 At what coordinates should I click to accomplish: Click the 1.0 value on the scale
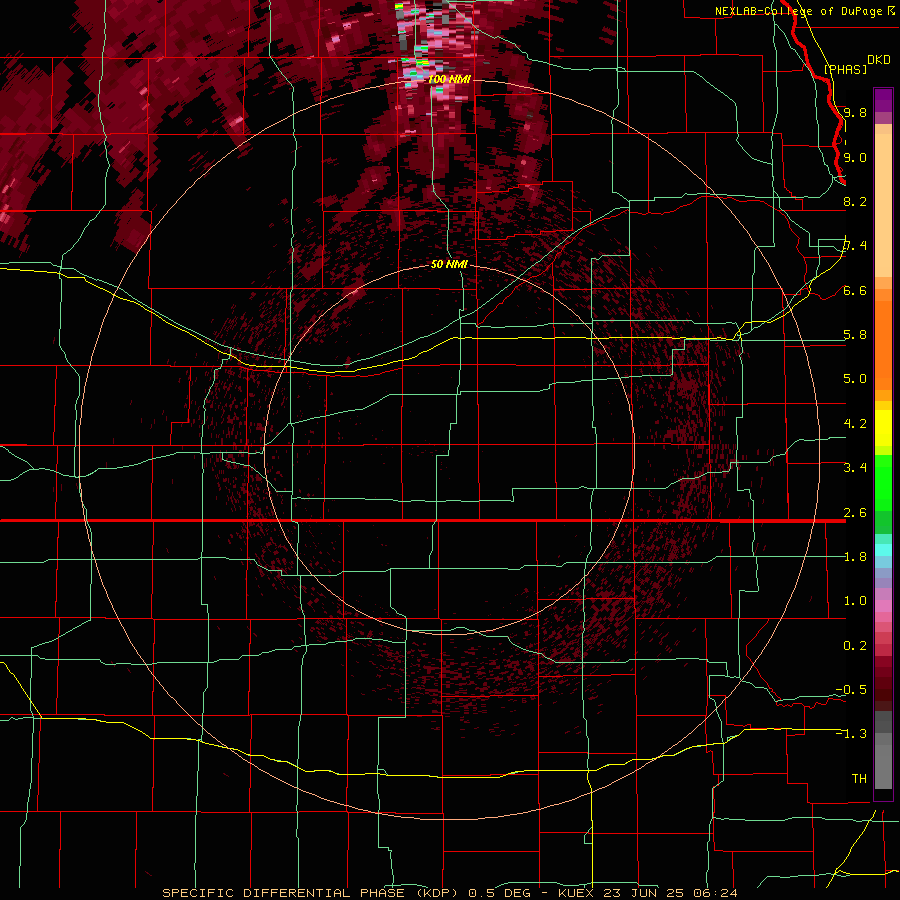[855, 601]
